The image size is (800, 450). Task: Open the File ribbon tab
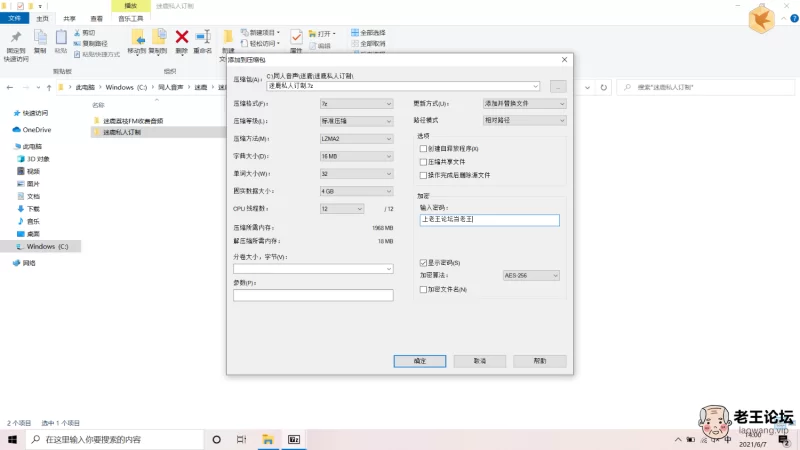tap(14, 18)
